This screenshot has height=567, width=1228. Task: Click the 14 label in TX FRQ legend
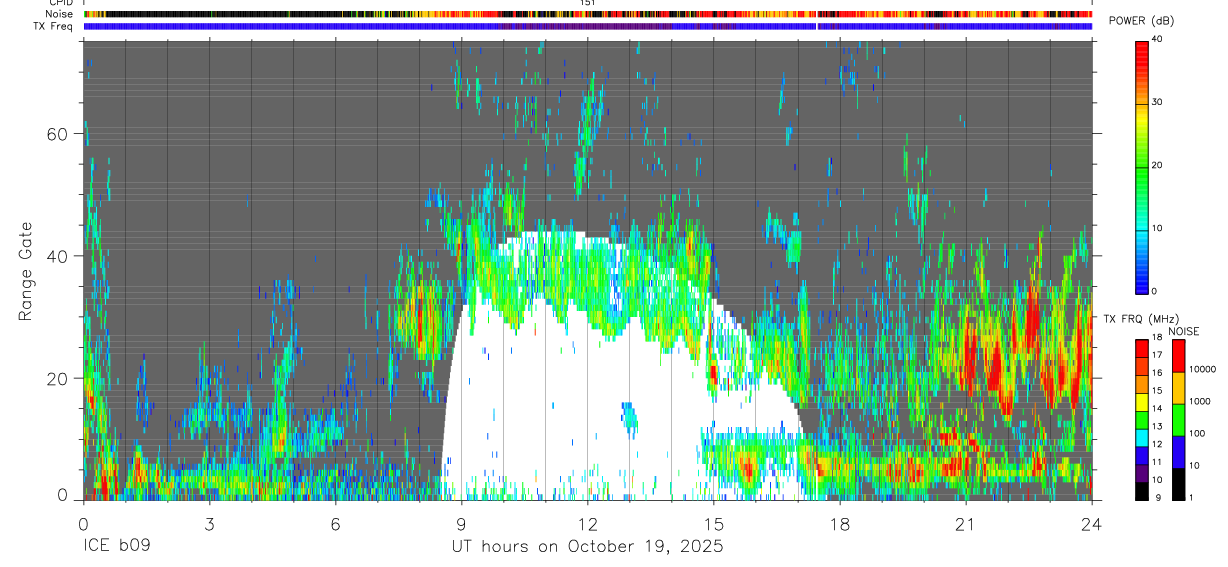(1157, 408)
